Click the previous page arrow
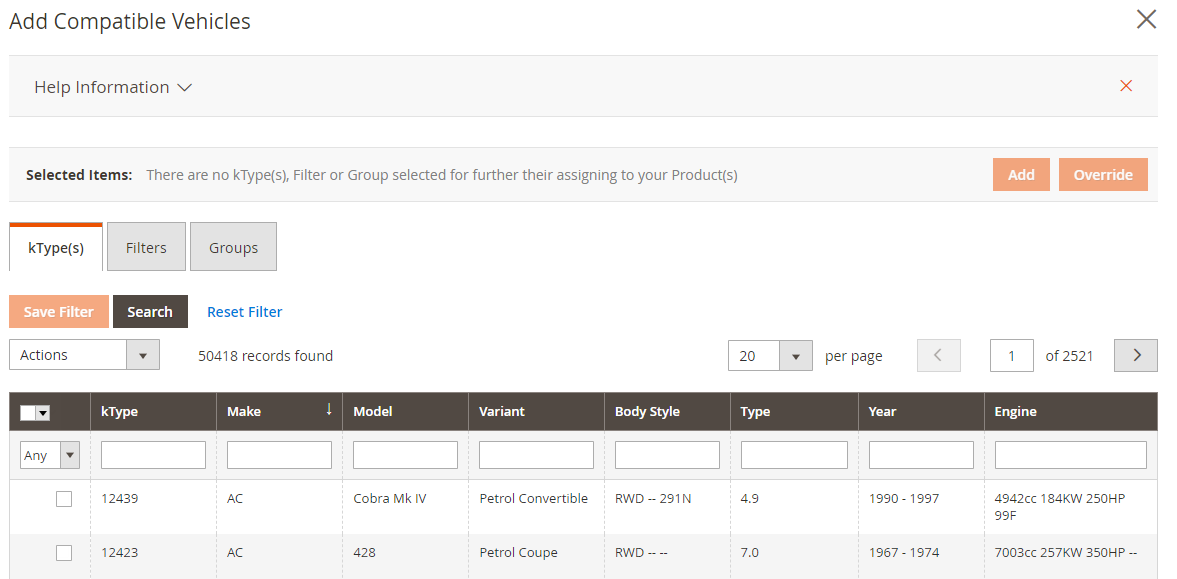Screen dimensions: 1177x579 [938, 355]
